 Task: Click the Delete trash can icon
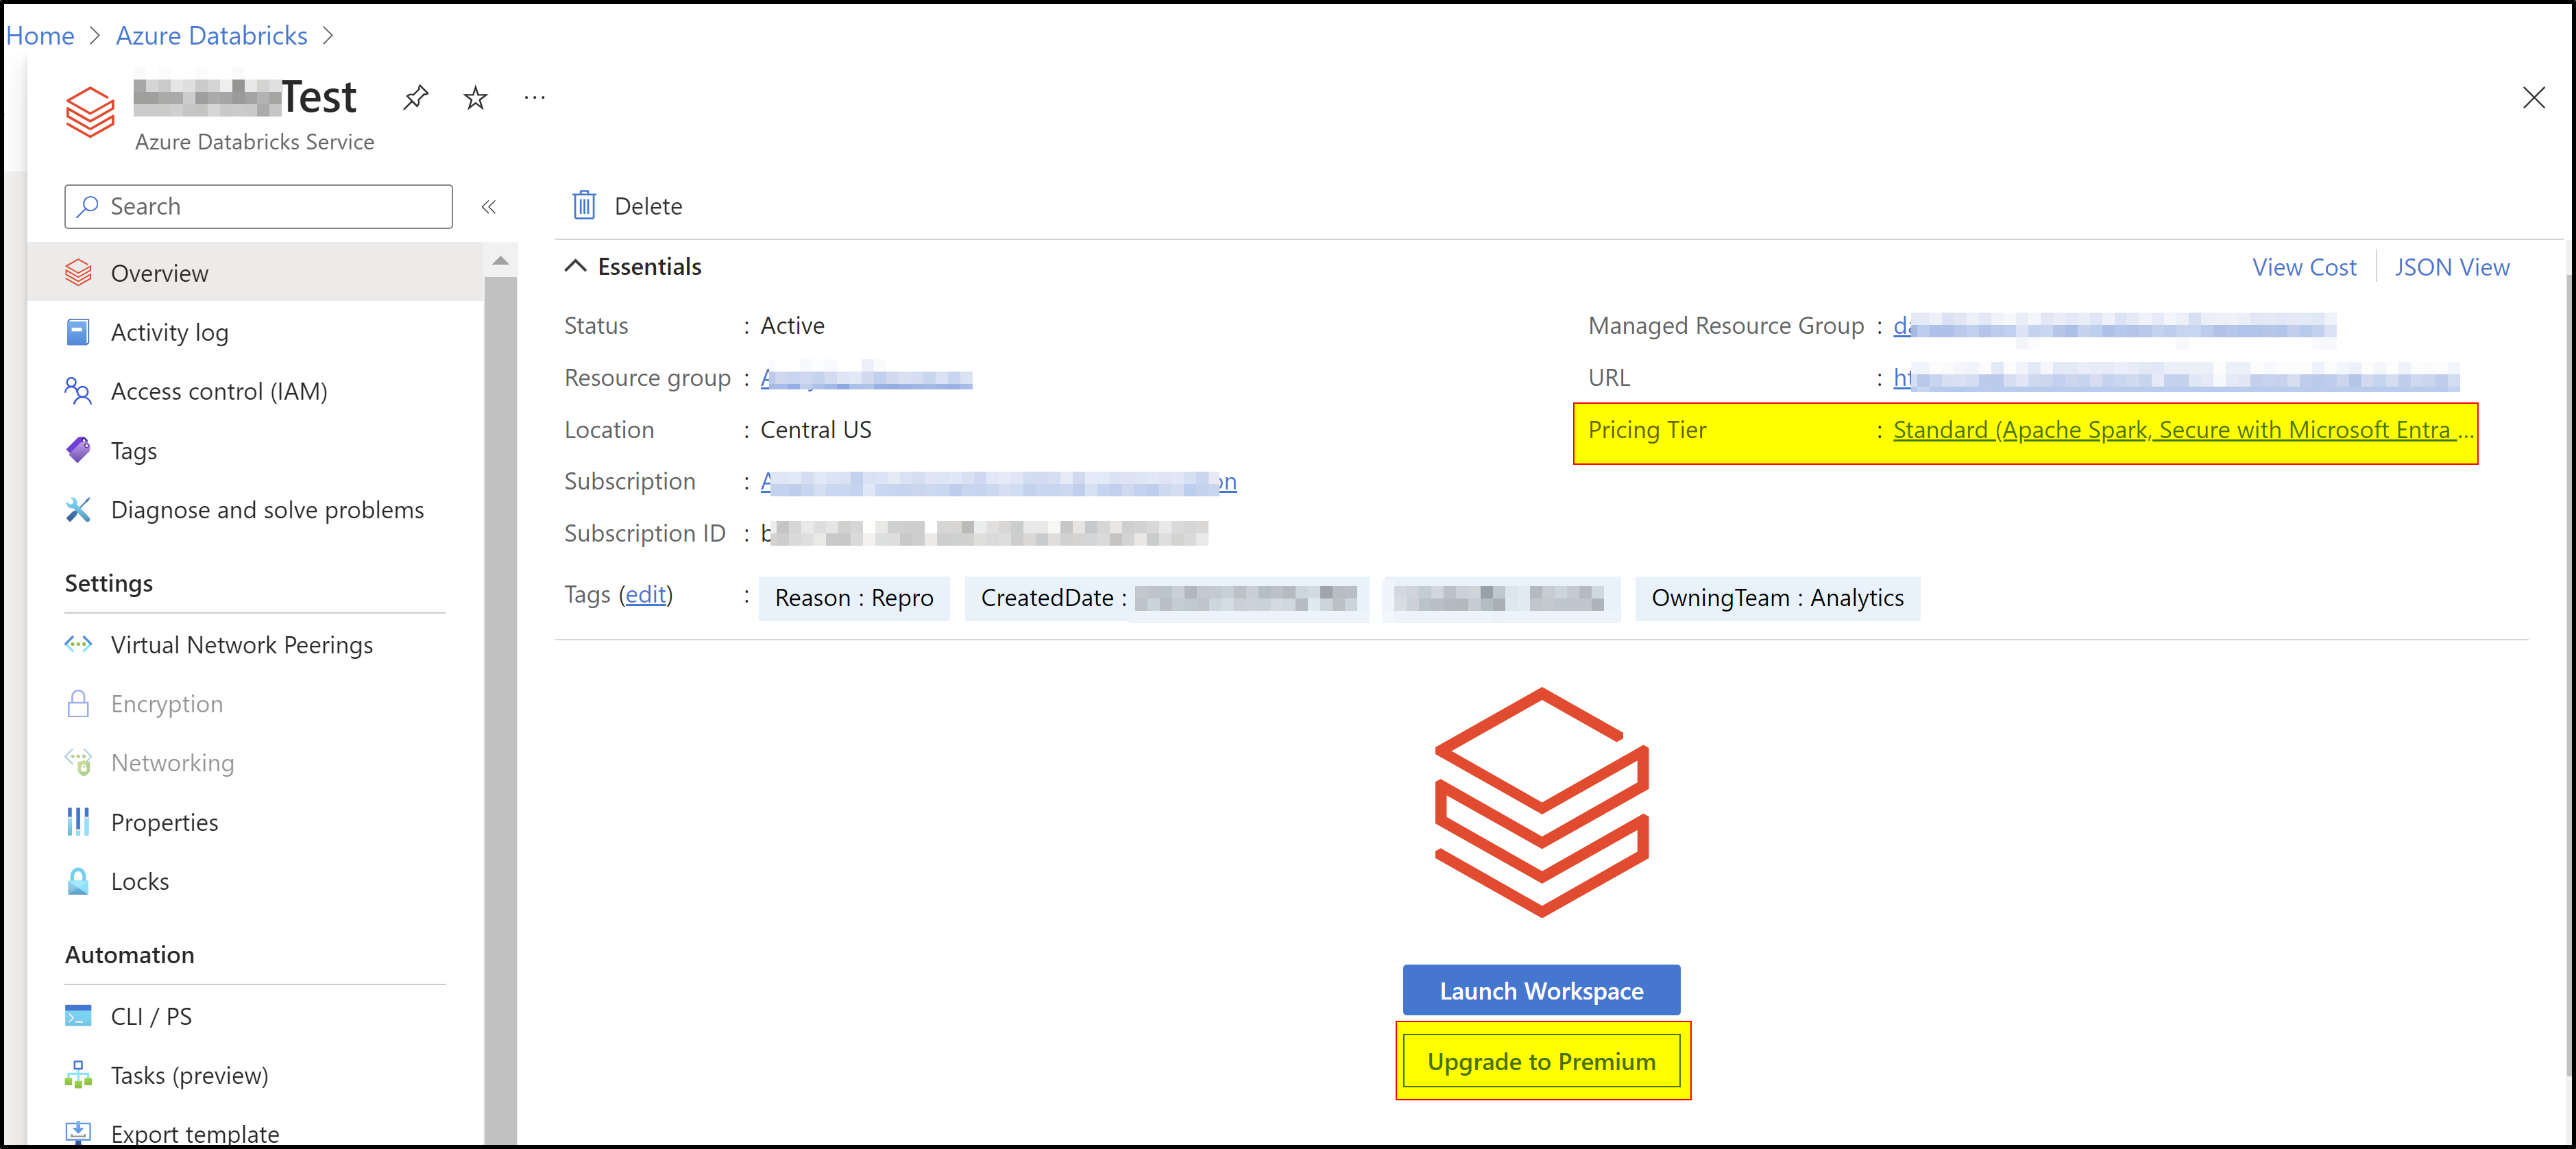[x=584, y=205]
